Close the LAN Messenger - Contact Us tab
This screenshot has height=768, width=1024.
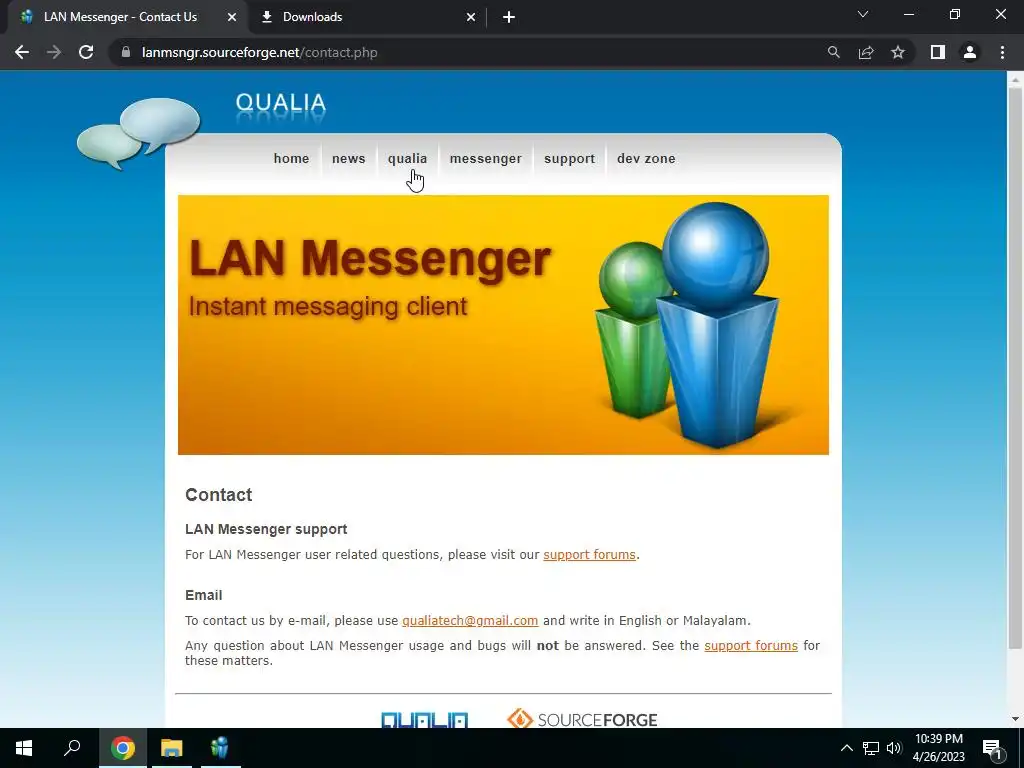pos(232,17)
